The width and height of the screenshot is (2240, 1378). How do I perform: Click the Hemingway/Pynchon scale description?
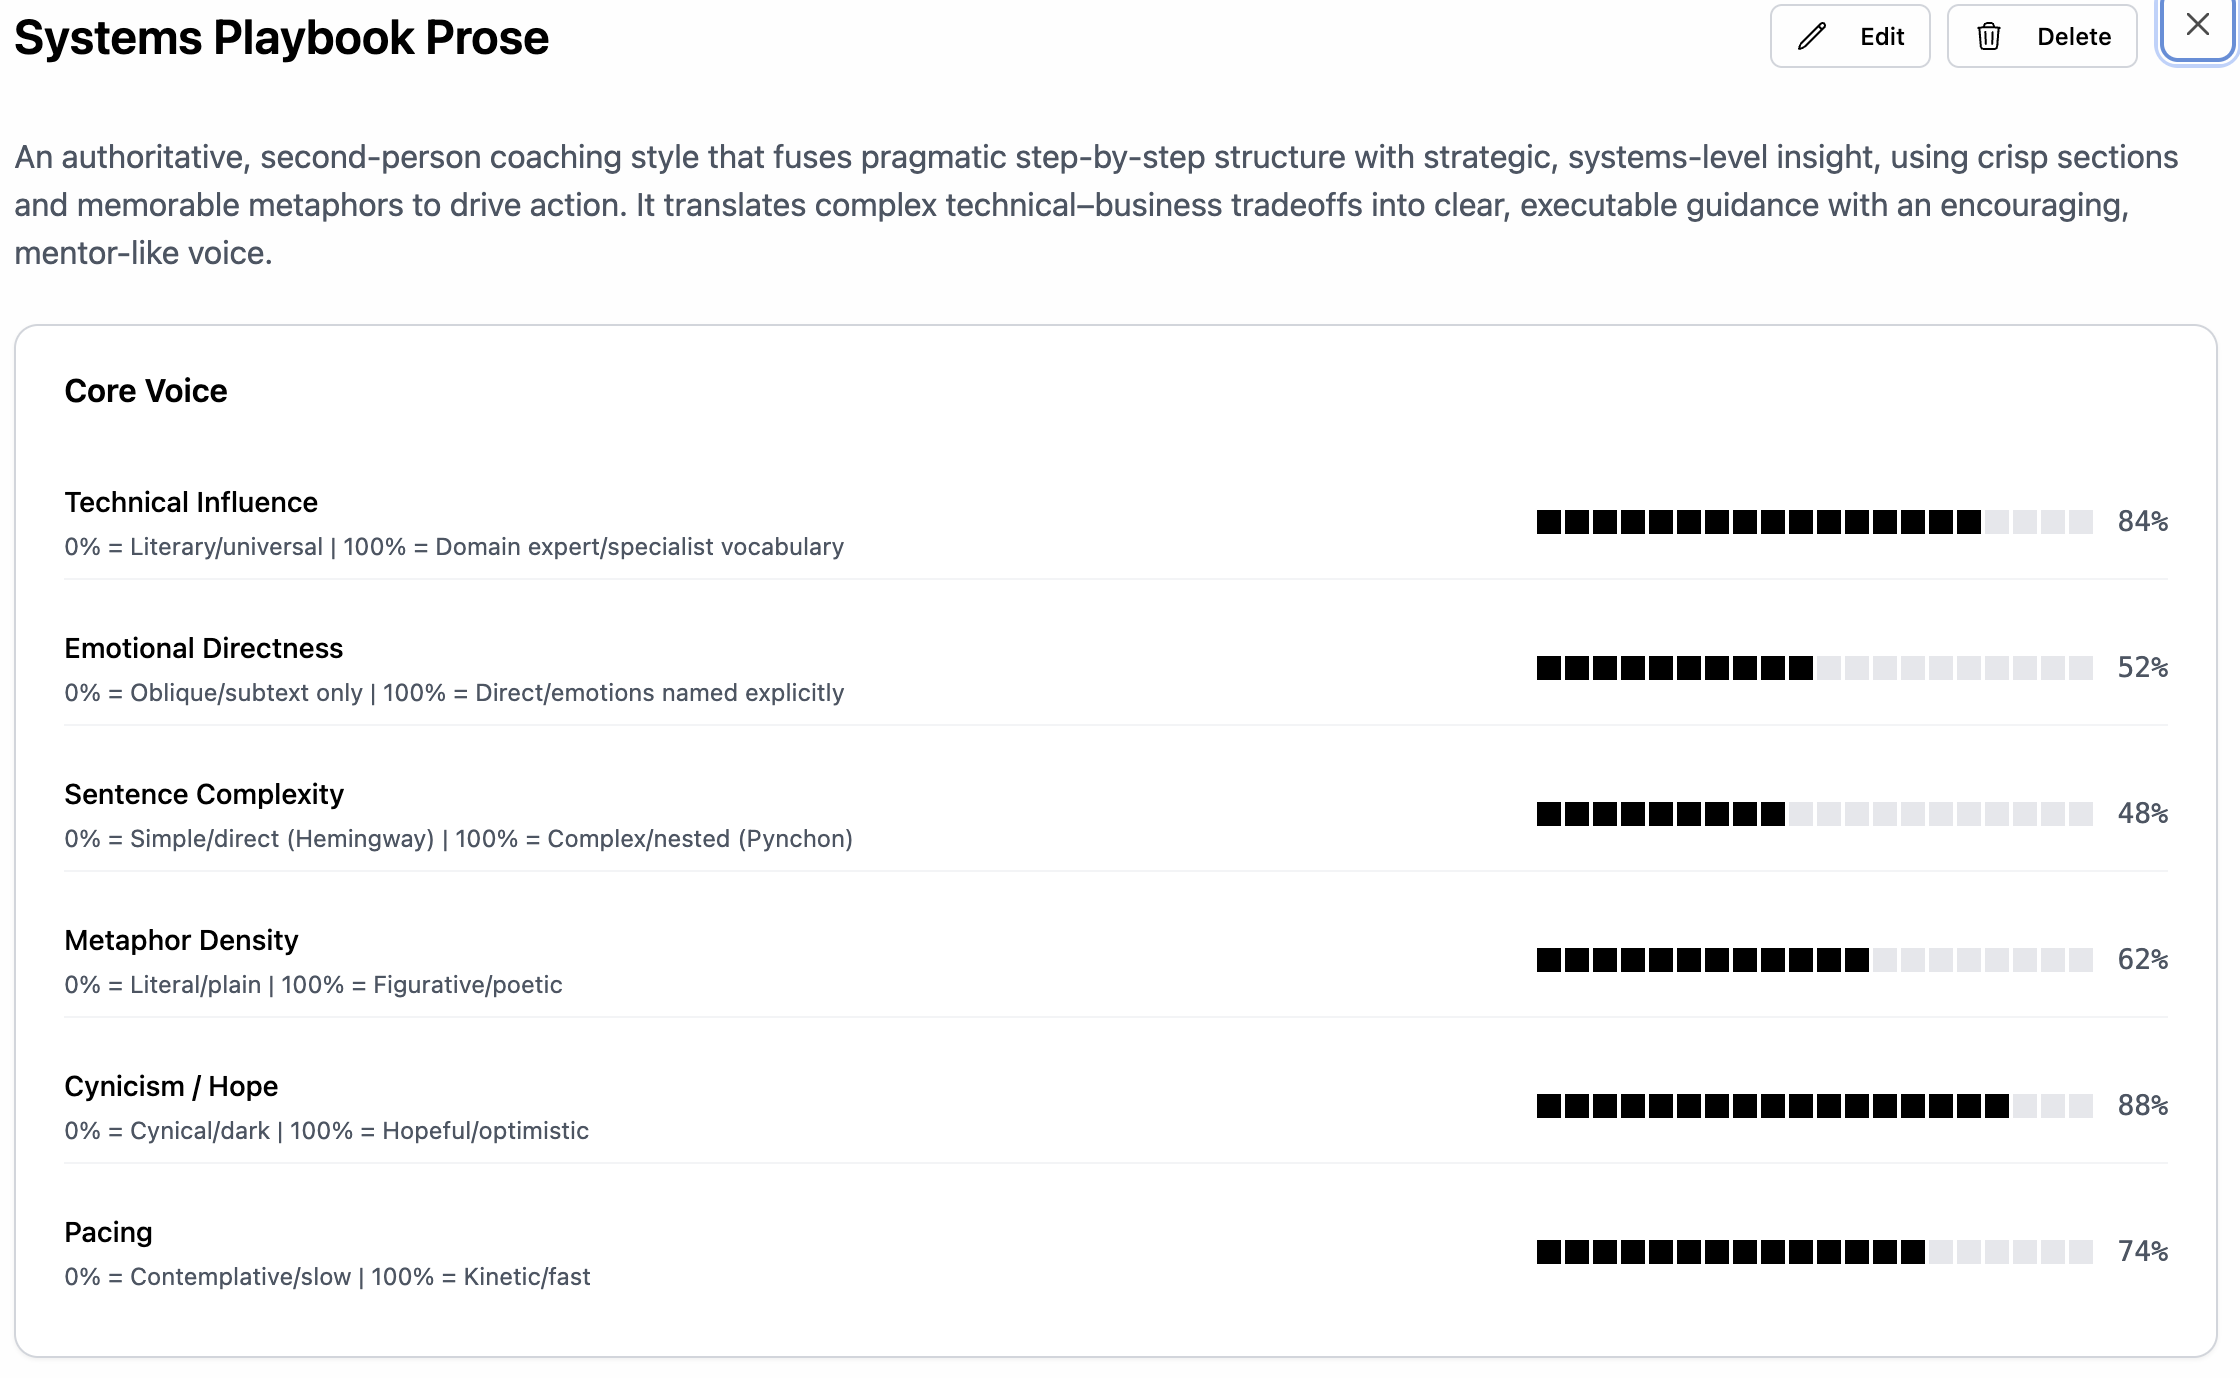point(458,839)
